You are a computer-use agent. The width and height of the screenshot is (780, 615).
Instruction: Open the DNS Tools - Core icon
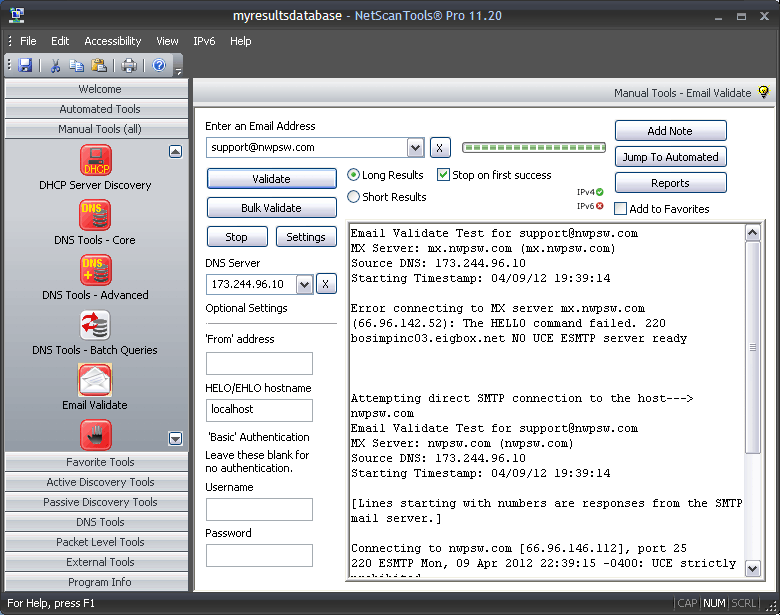(x=96, y=215)
